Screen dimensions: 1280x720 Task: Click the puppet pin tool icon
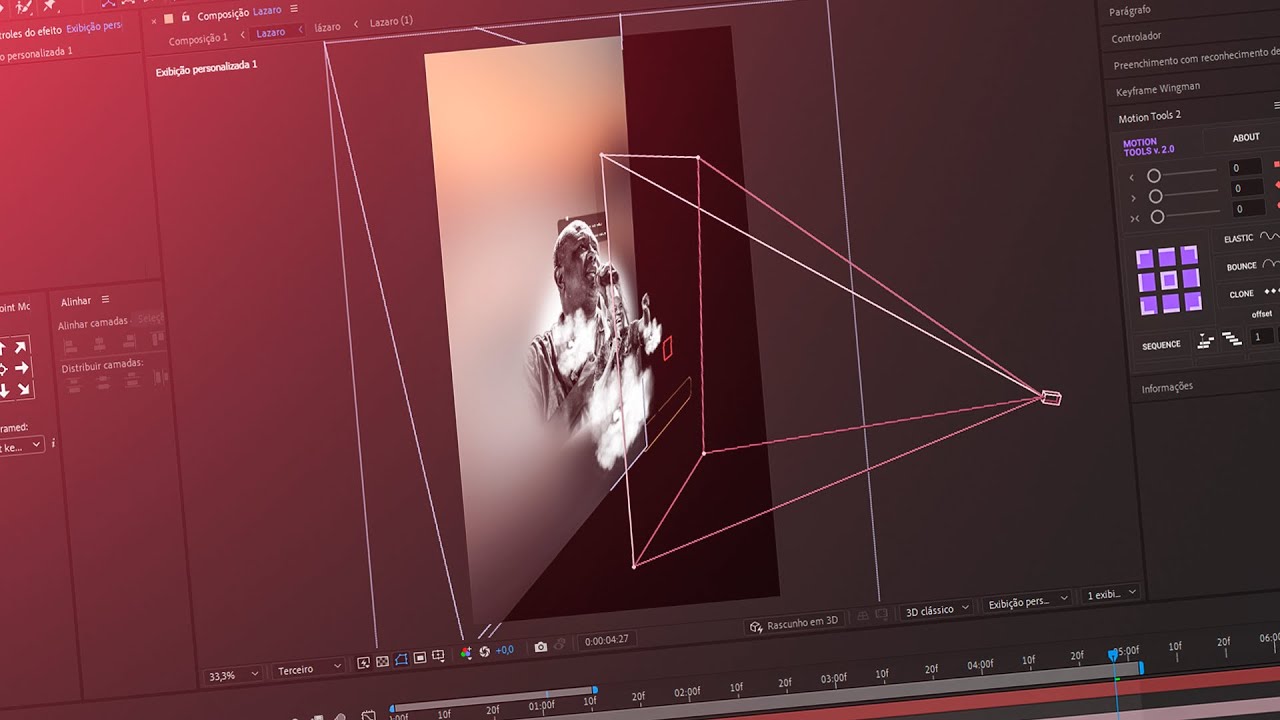tap(50, 6)
